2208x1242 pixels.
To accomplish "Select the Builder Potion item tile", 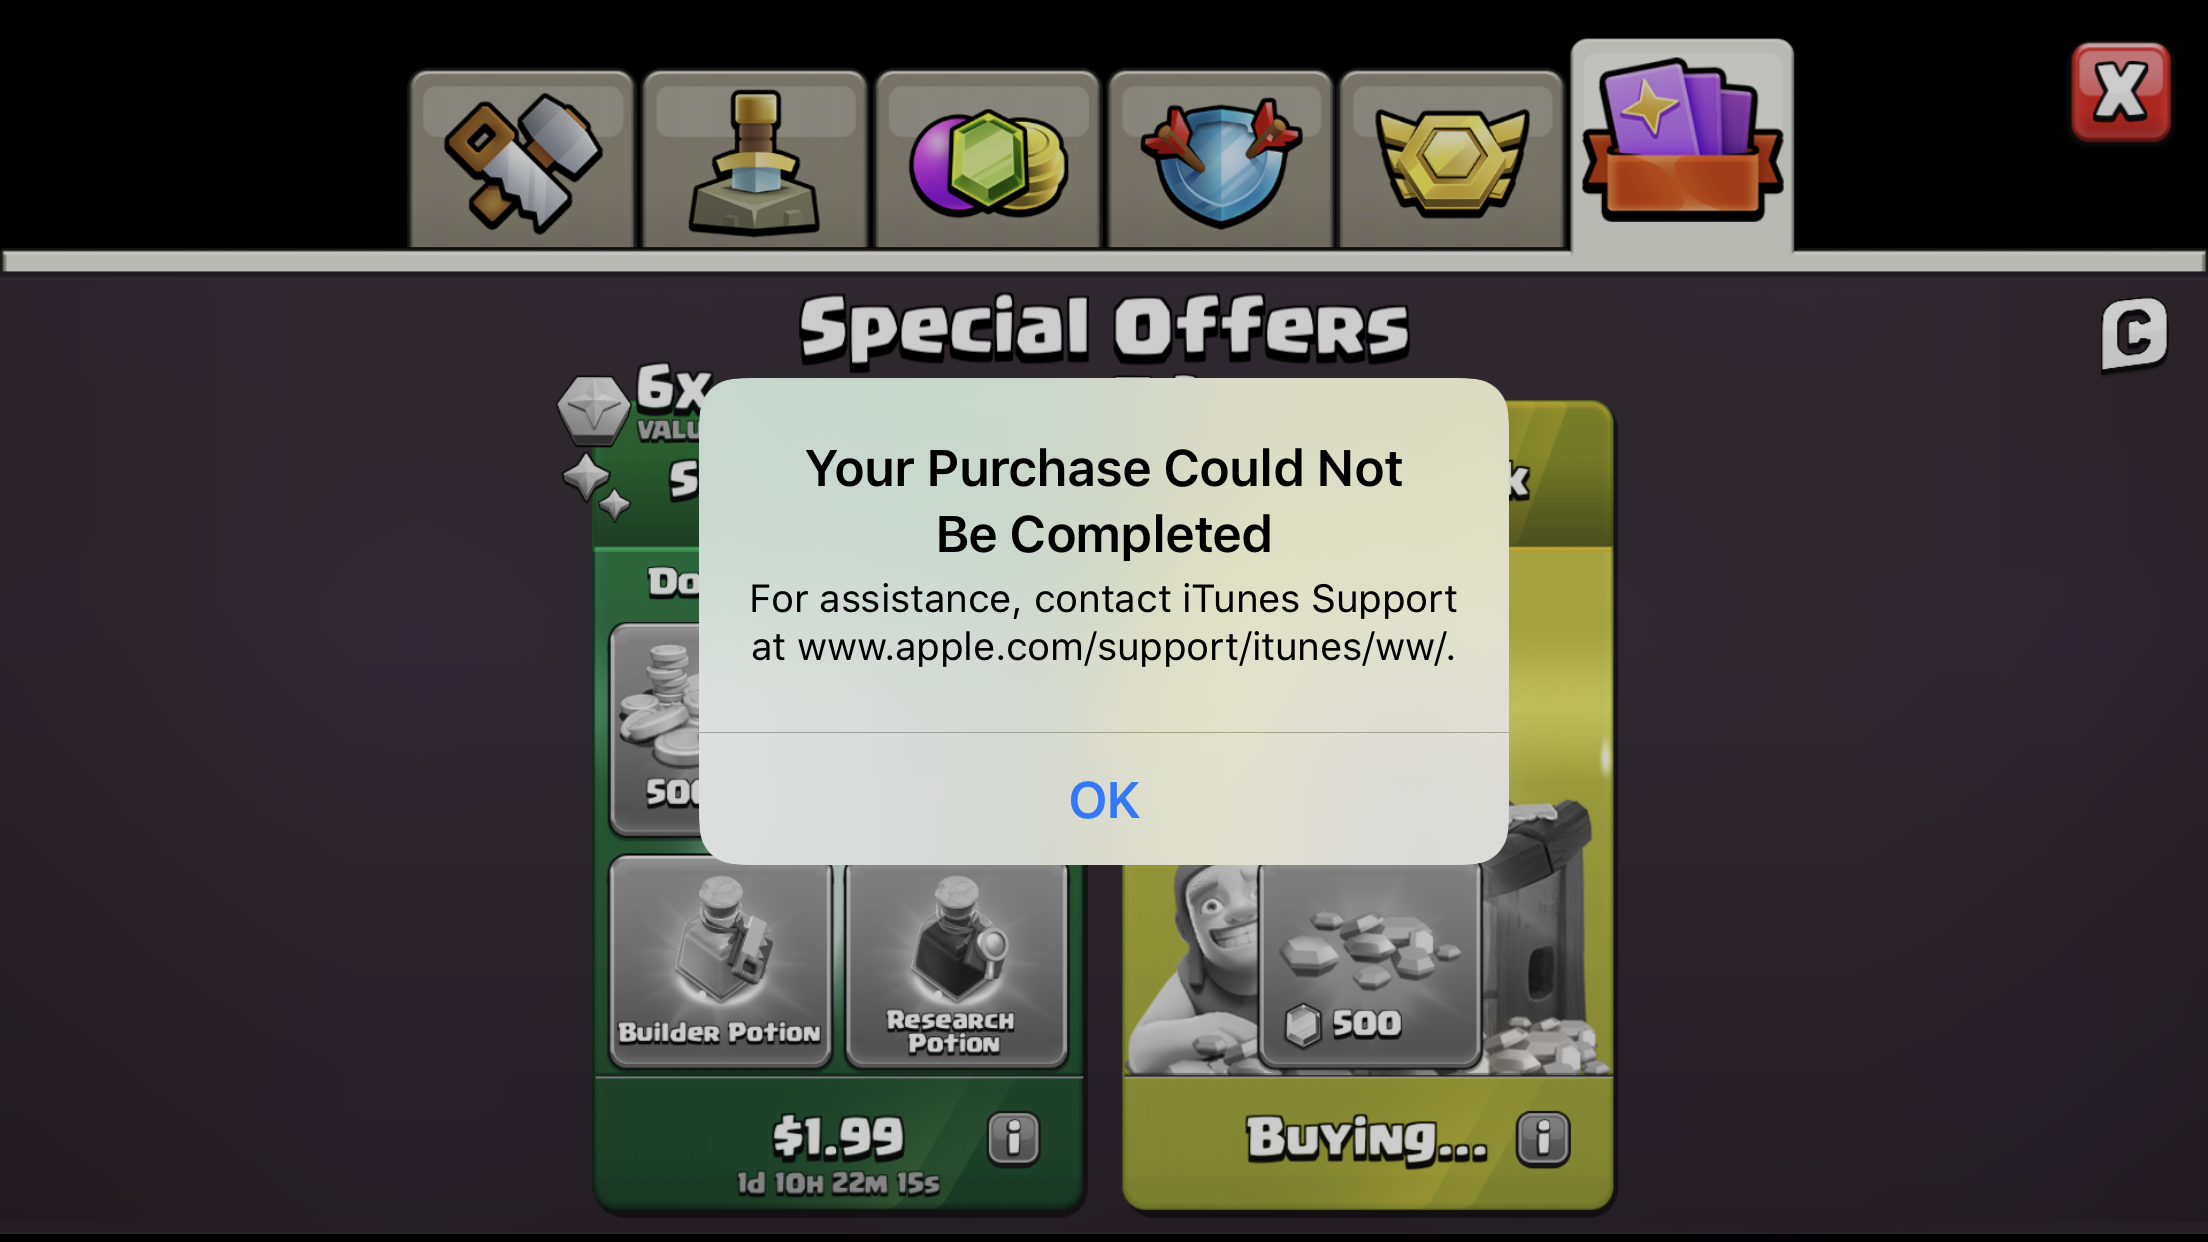I will (x=720, y=962).
